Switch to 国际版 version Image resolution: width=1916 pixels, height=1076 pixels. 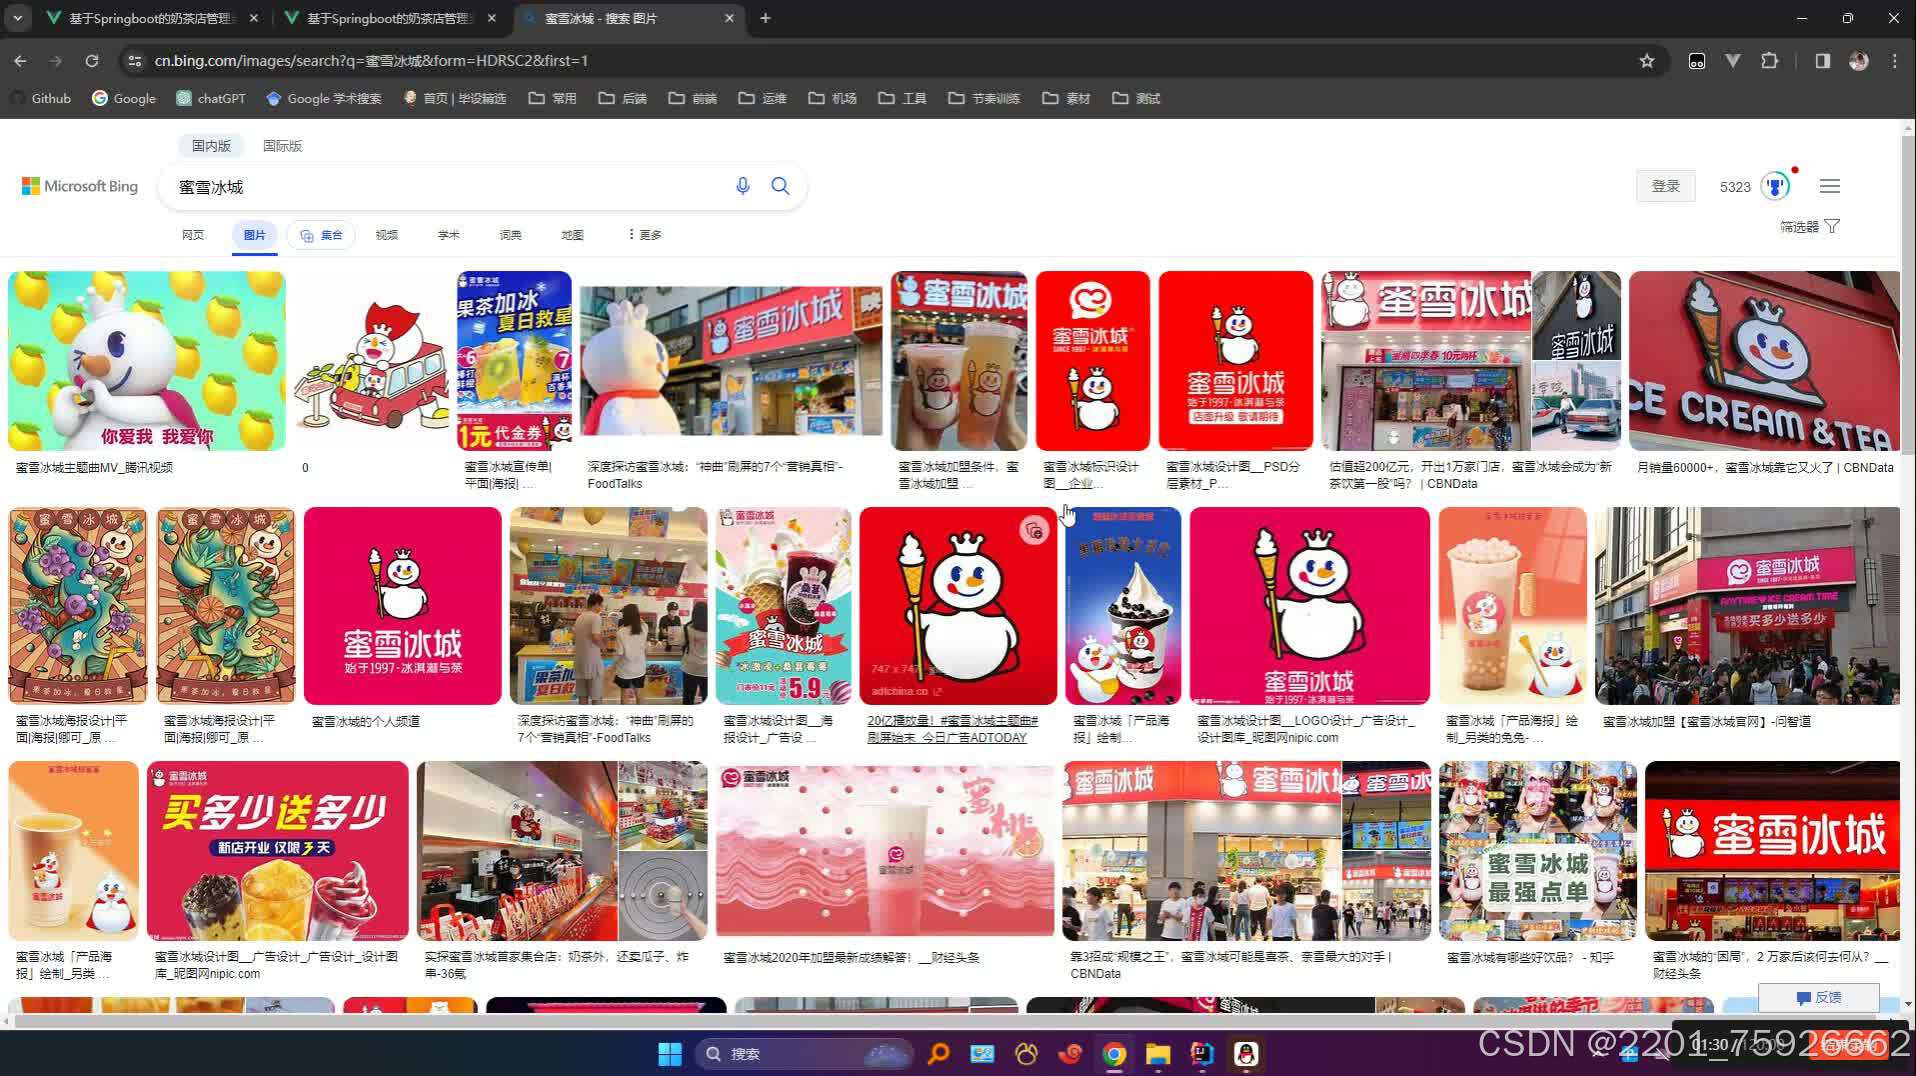pos(282,146)
